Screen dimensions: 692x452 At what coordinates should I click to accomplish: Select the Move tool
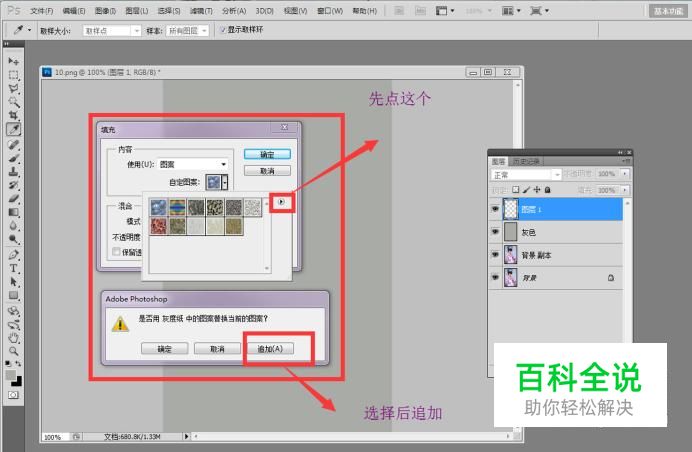coord(14,61)
